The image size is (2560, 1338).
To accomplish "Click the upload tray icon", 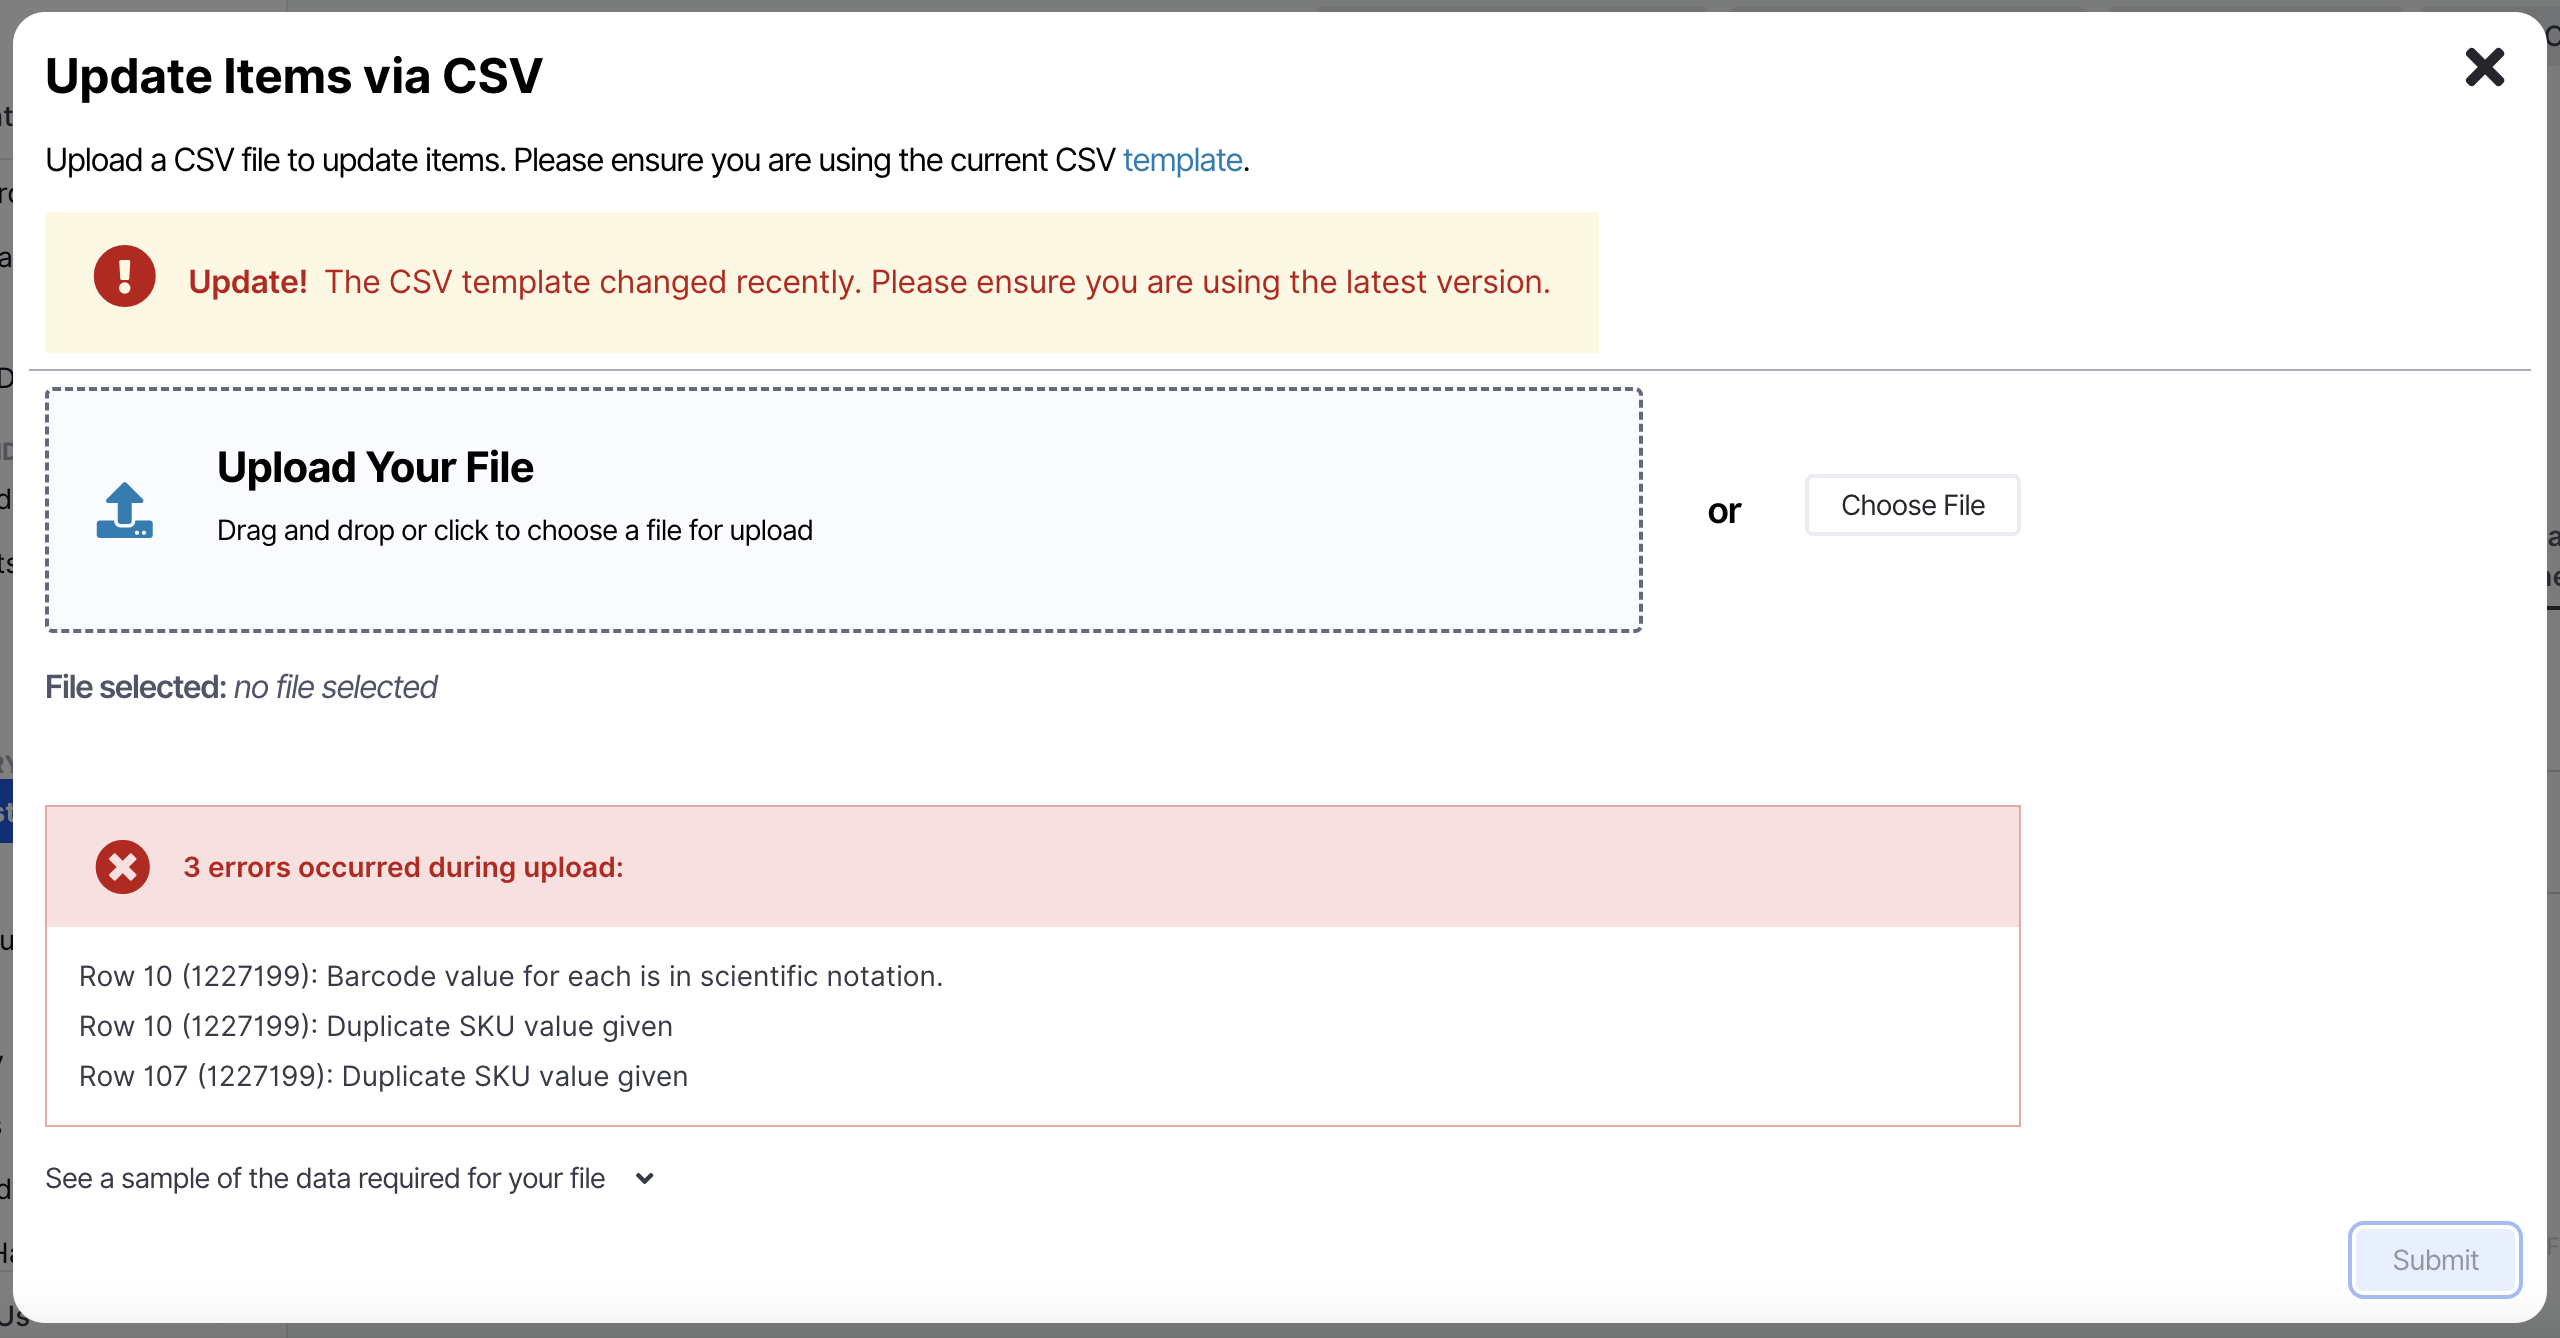I will 125,510.
